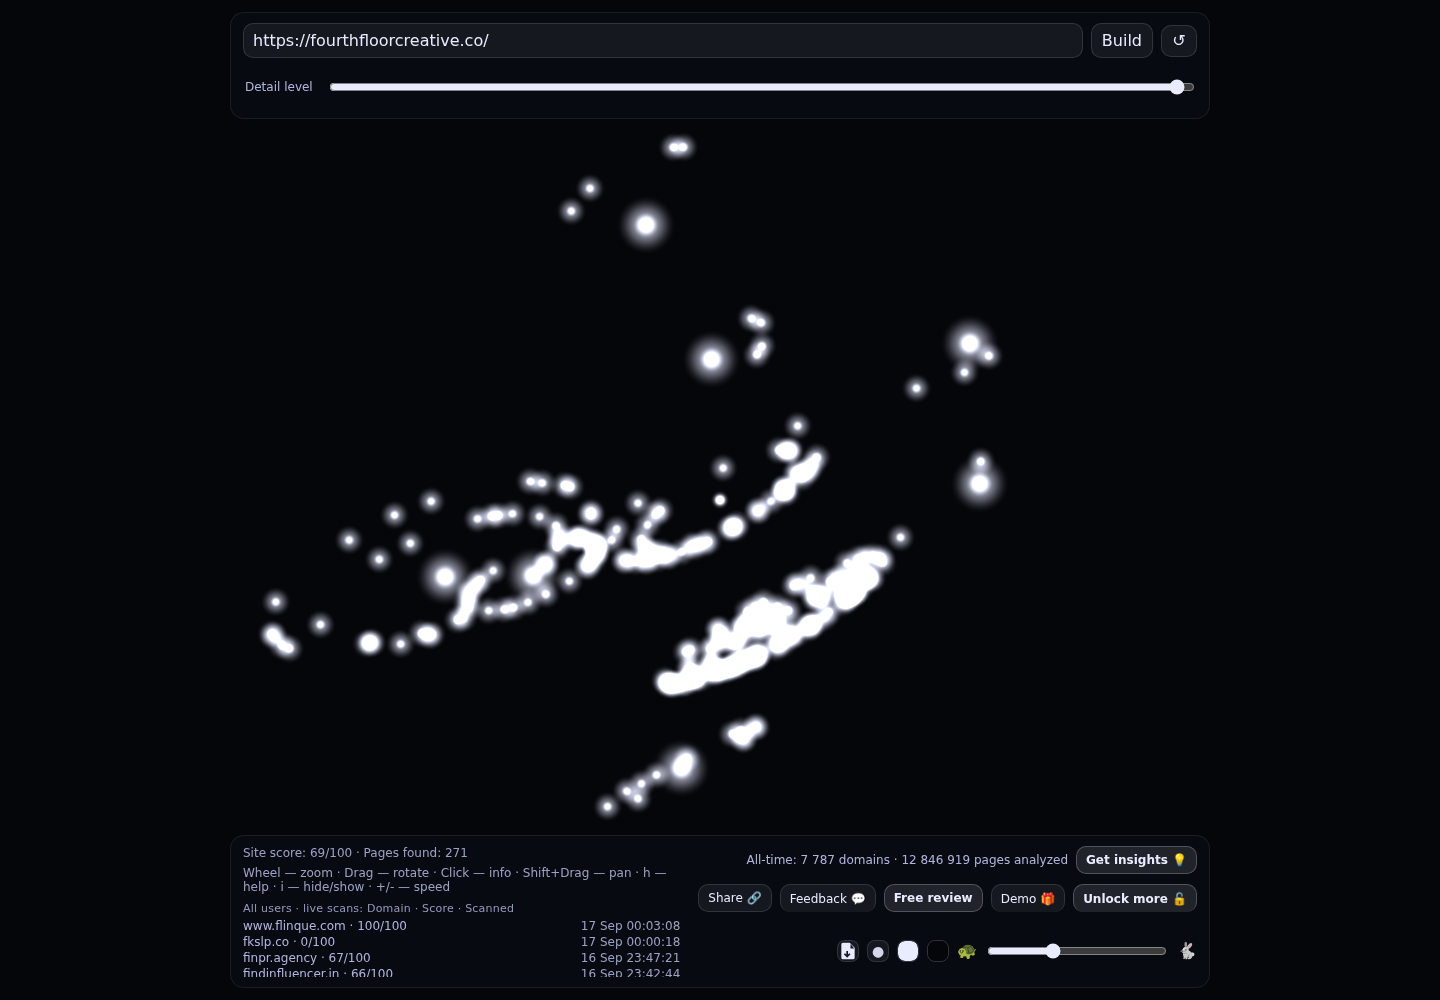
Task: Click the Share link button
Action: (x=735, y=898)
